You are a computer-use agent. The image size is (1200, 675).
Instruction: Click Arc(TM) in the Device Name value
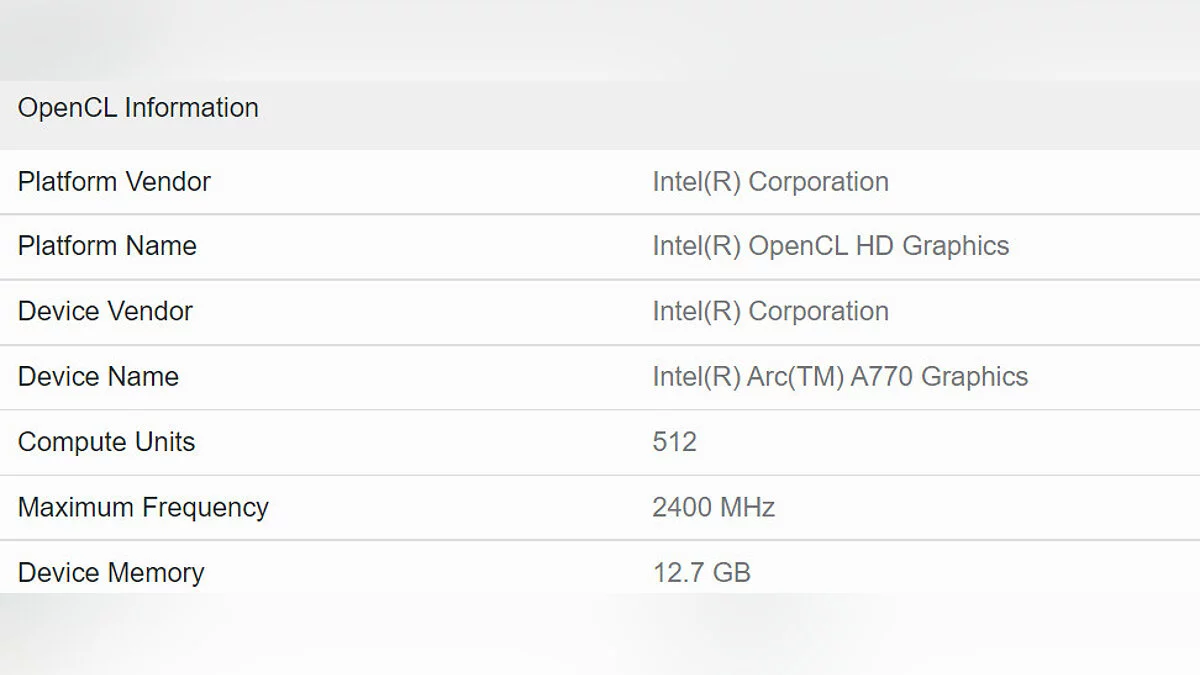click(793, 377)
